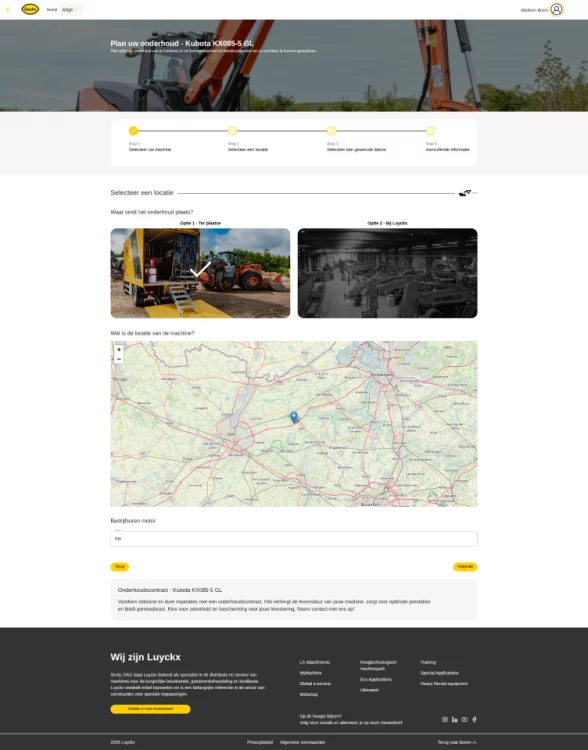Open the Facebook icon in footer
The image size is (588, 750).
tap(474, 719)
